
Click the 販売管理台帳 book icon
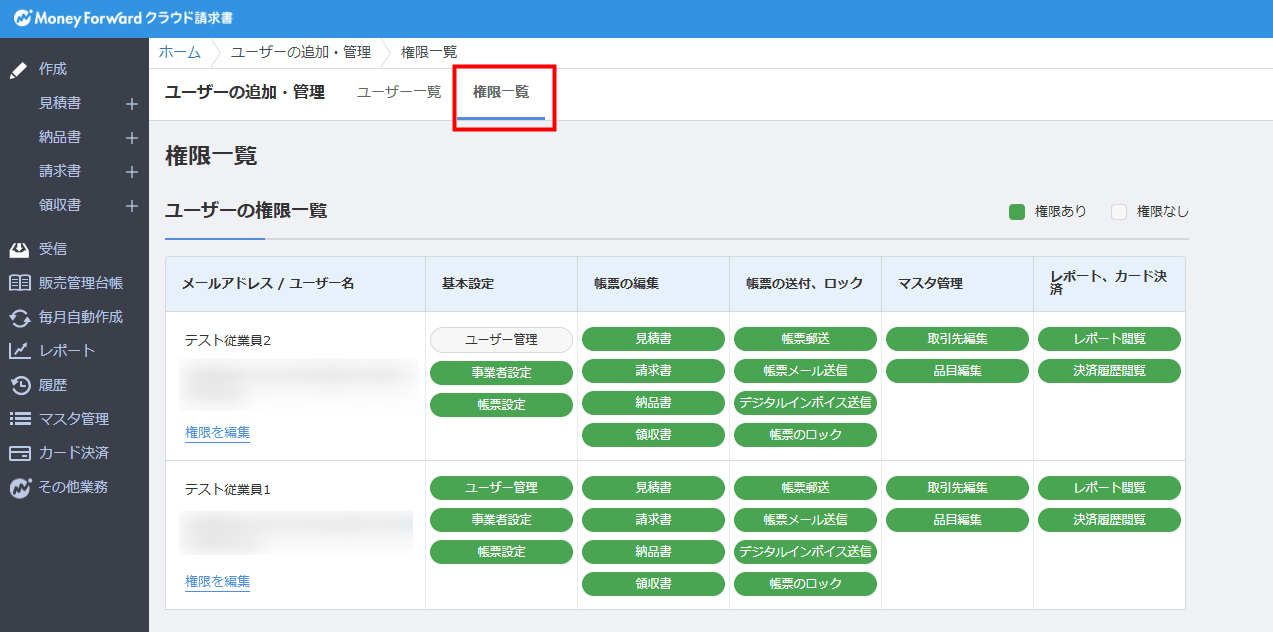(19, 283)
